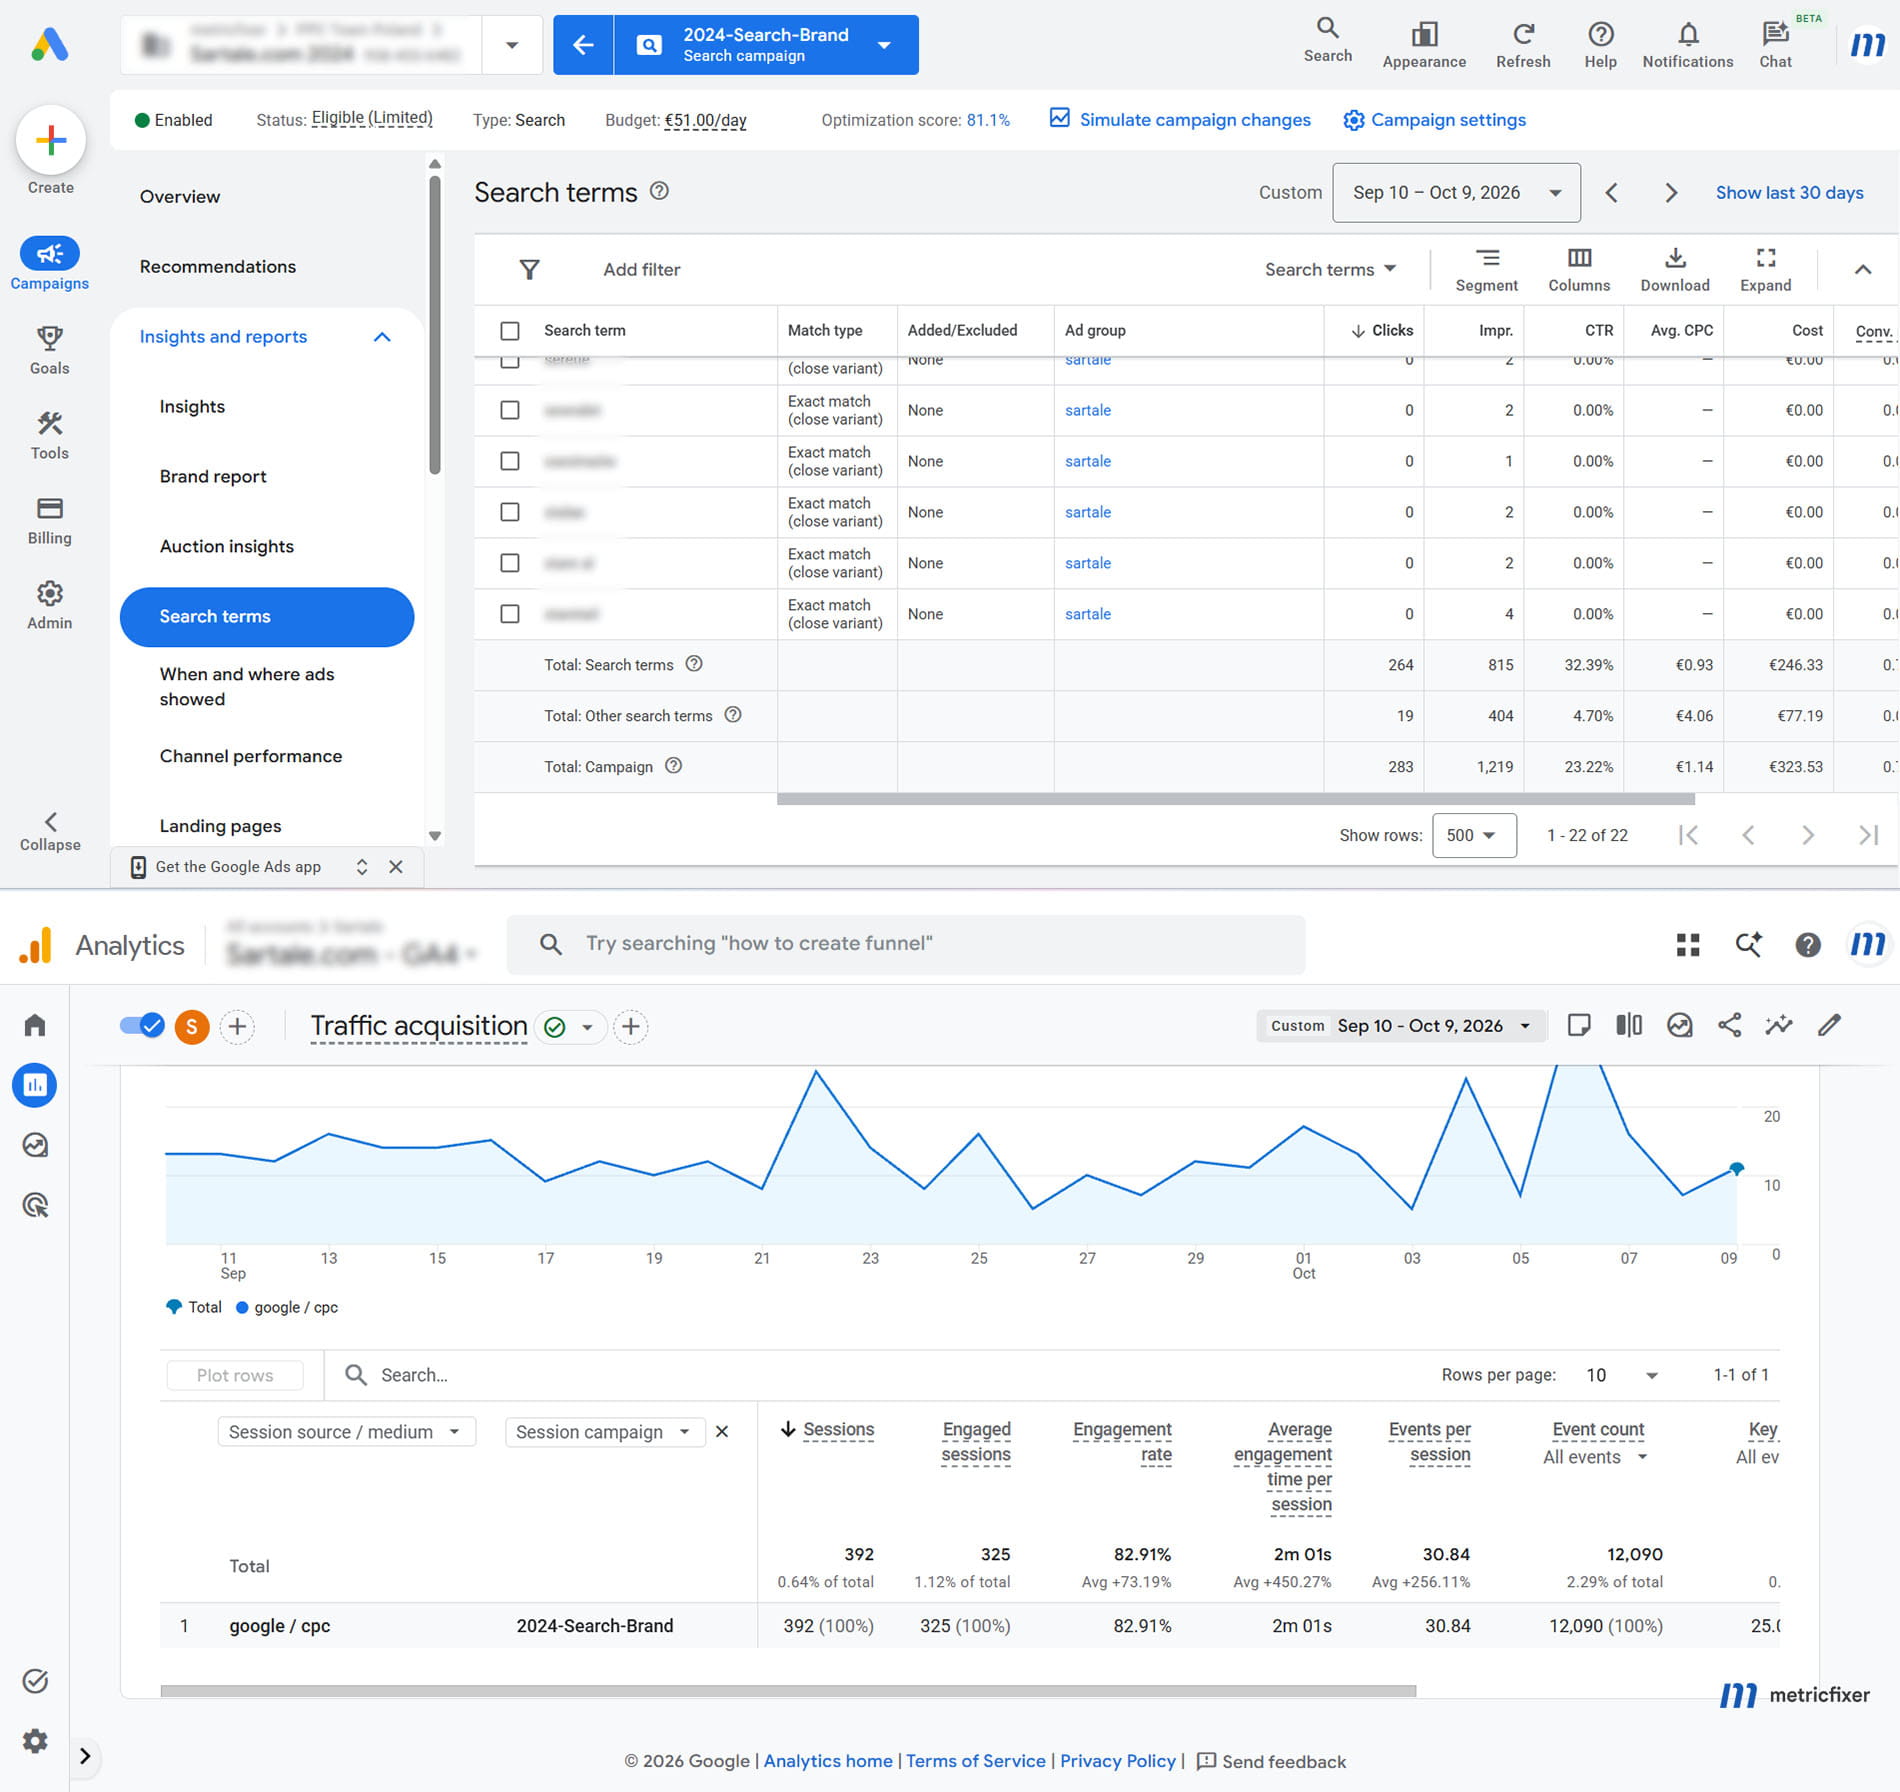Open Recommendations menu item
The image size is (1900, 1792).
click(218, 267)
